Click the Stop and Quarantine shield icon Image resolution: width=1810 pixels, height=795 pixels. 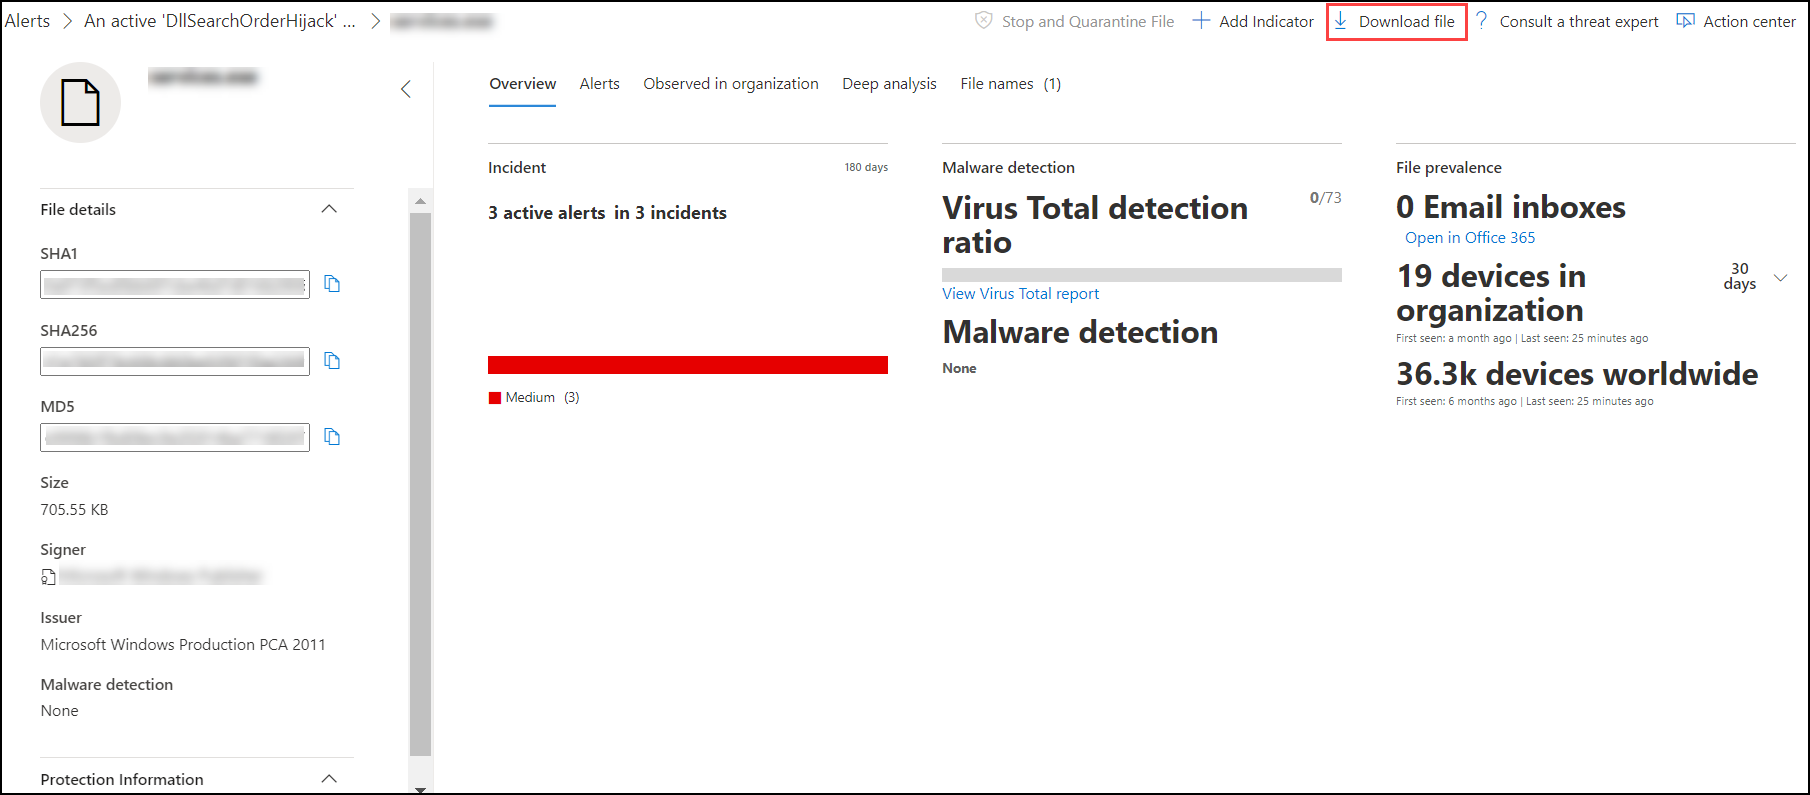click(x=984, y=21)
